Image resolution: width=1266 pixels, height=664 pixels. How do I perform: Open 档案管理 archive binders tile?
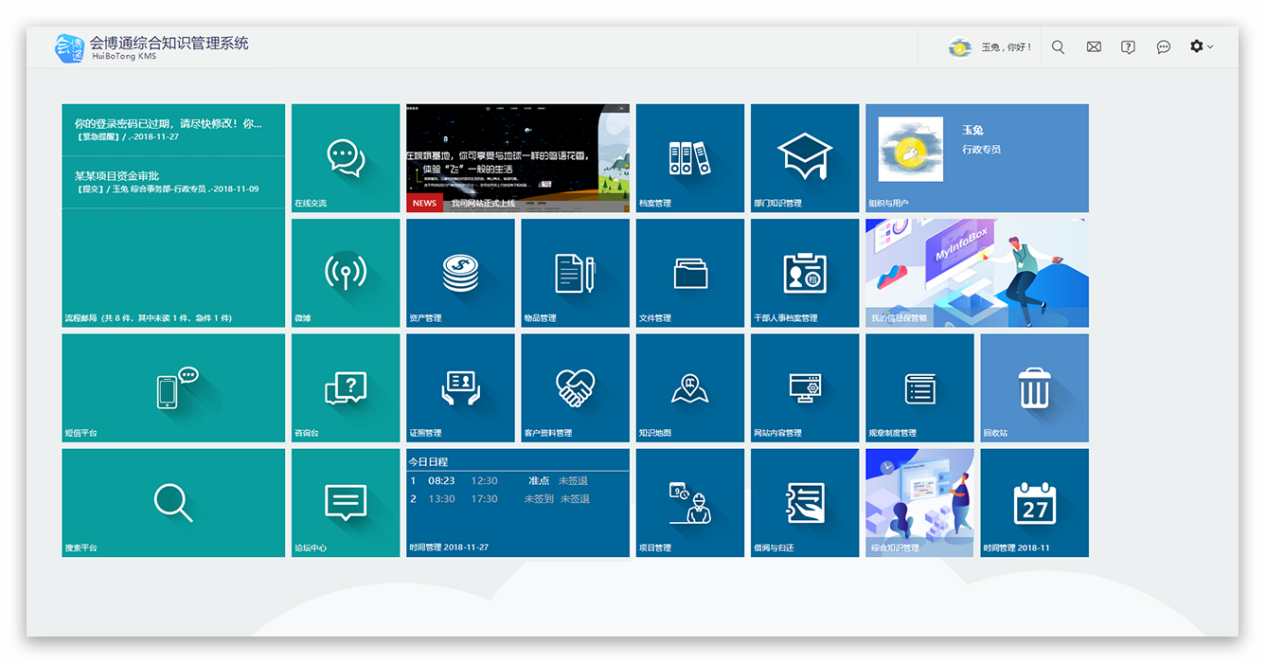pyautogui.click(x=689, y=158)
